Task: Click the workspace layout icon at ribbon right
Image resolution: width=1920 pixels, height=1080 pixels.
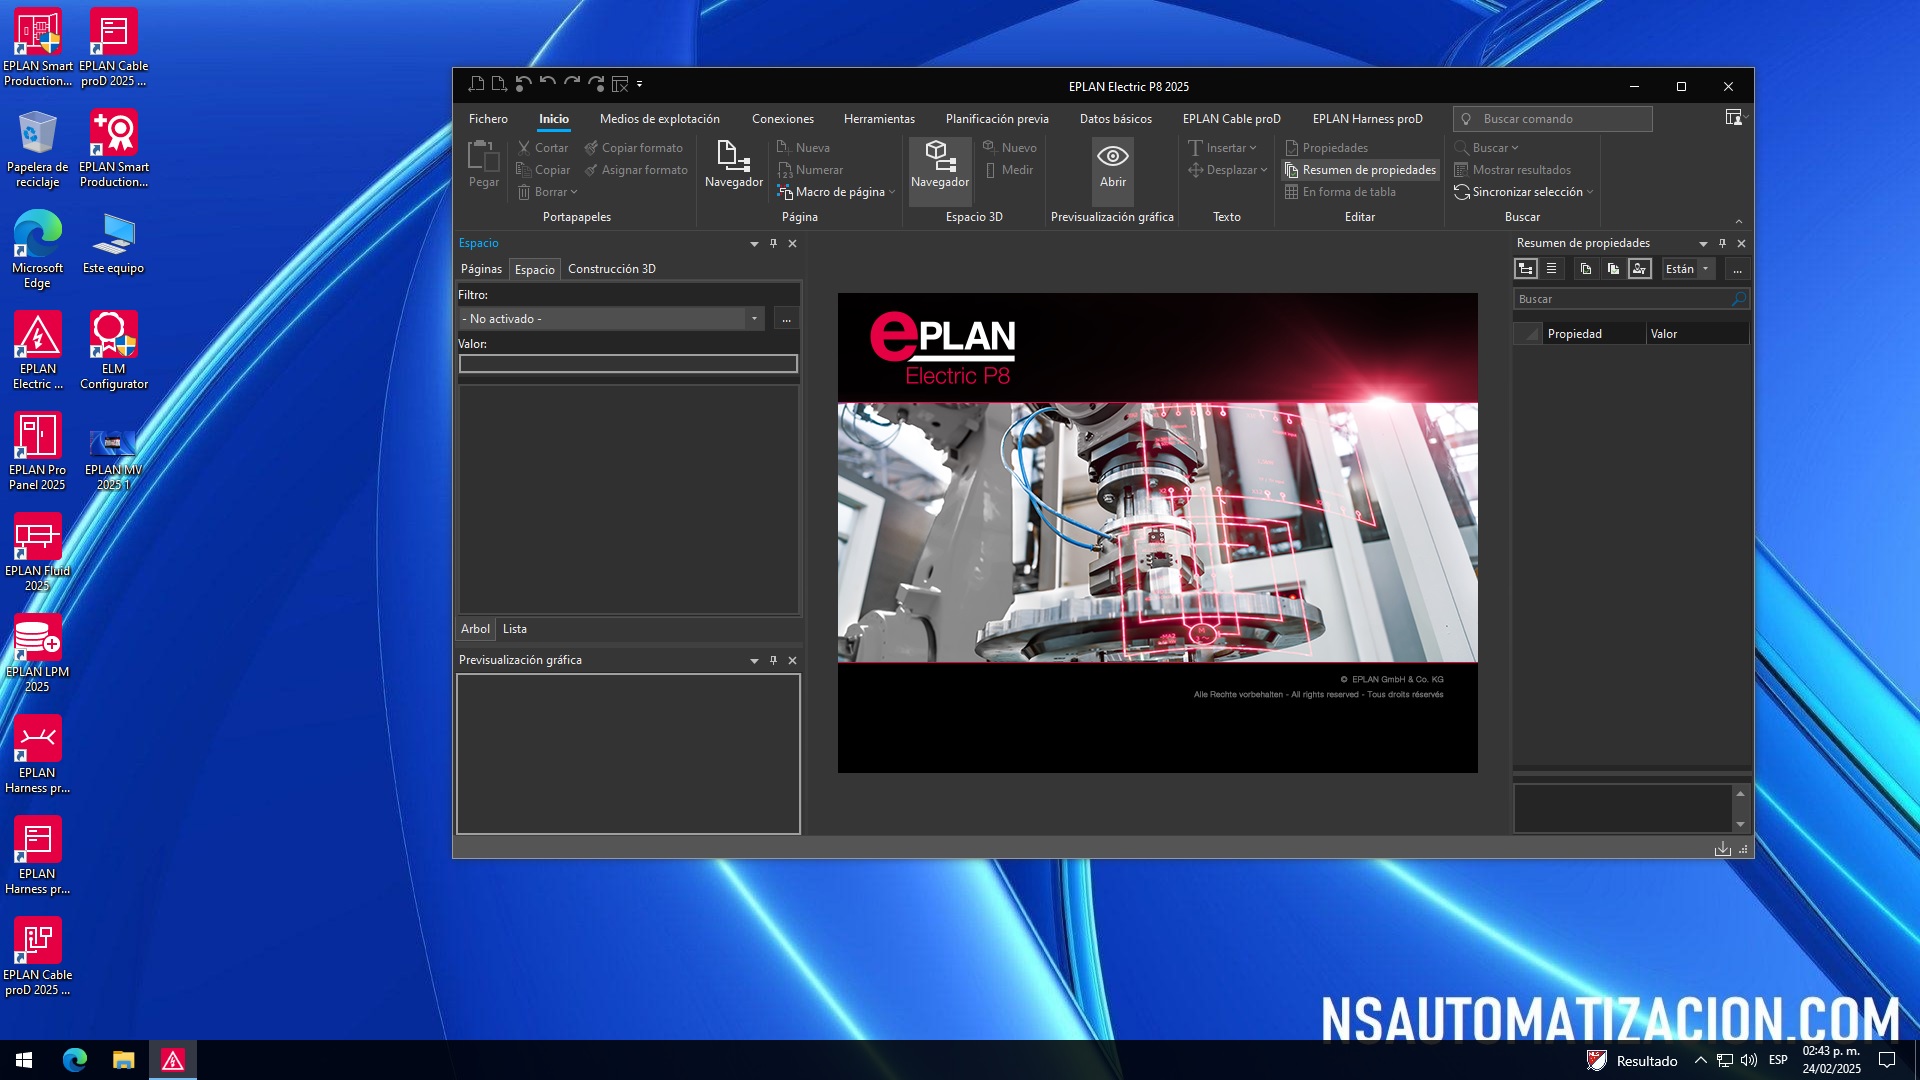Action: point(1734,117)
